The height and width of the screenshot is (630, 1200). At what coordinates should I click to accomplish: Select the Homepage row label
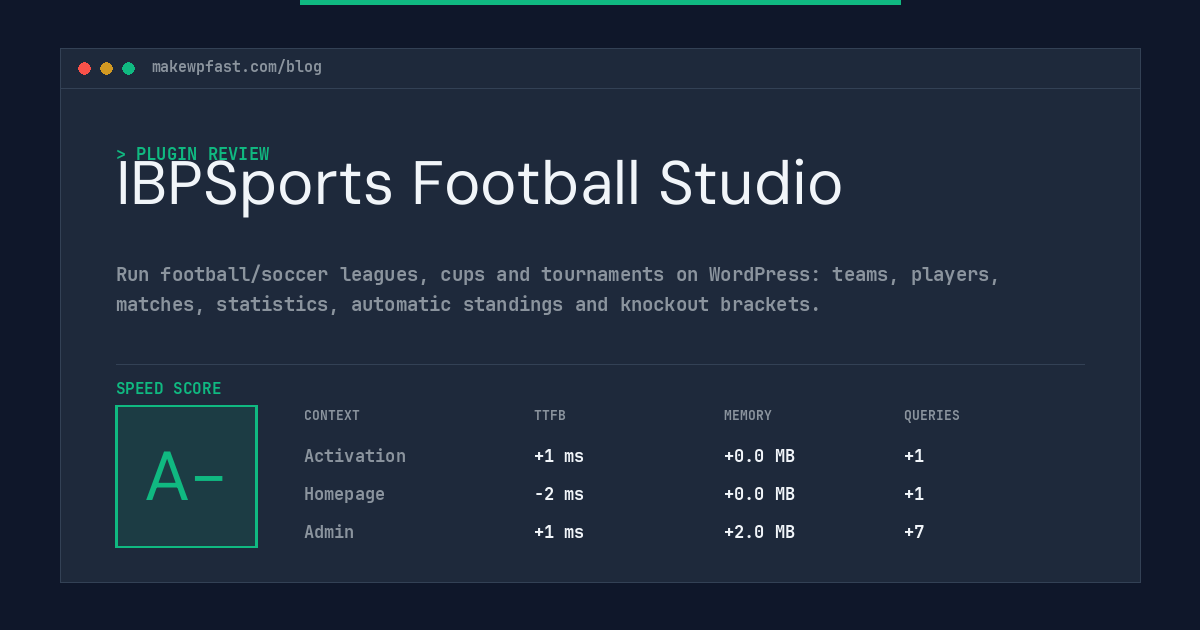(344, 494)
